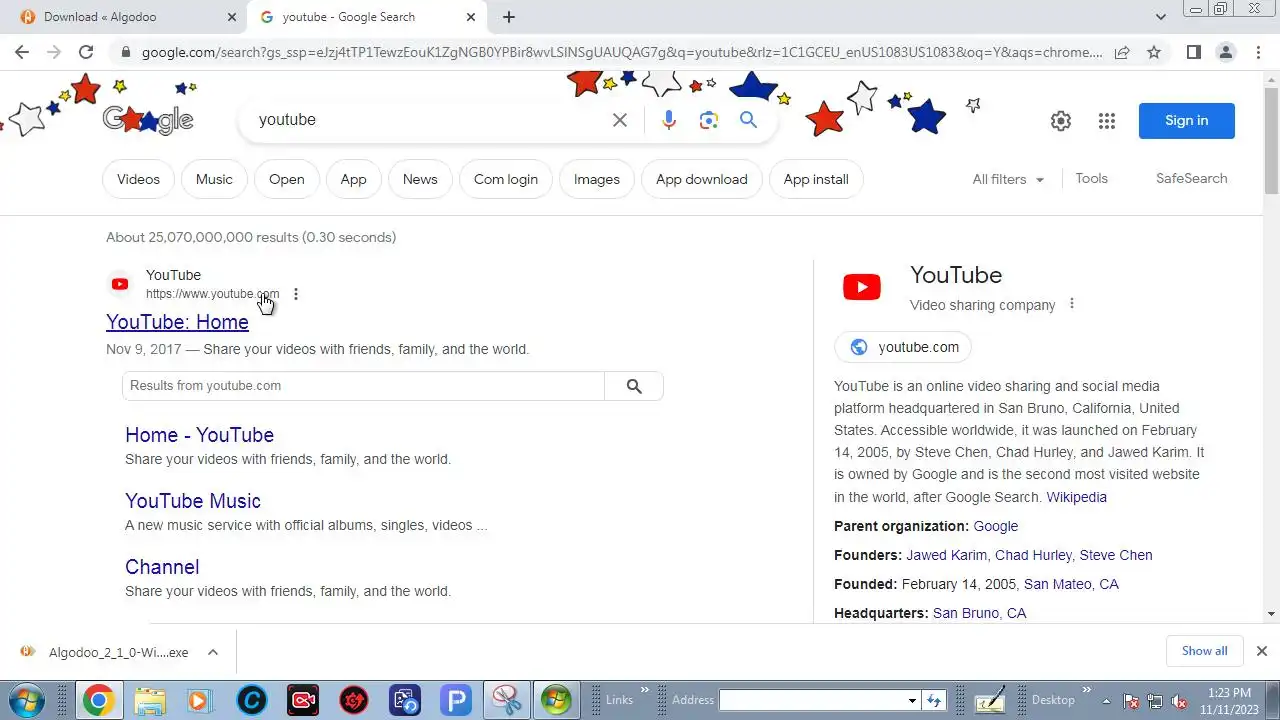Open search Tools

click(1091, 178)
